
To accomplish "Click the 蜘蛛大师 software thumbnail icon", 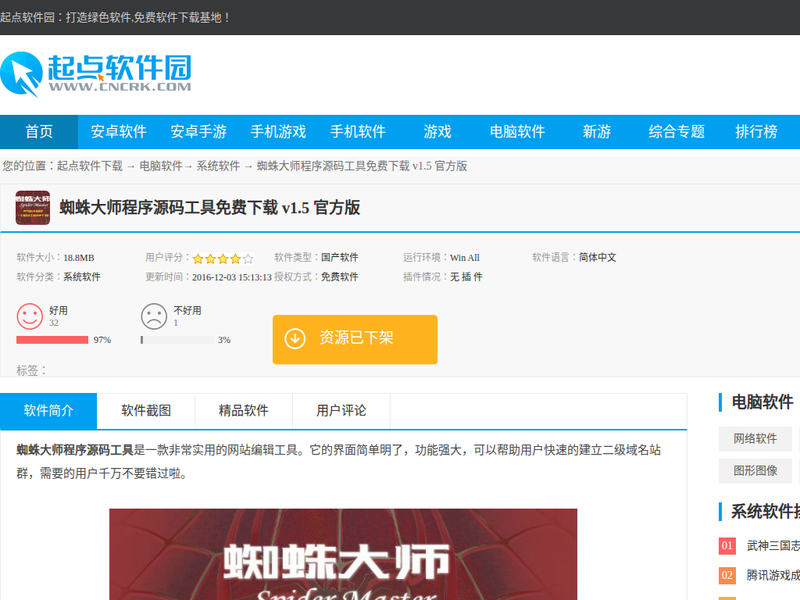I will coord(33,208).
